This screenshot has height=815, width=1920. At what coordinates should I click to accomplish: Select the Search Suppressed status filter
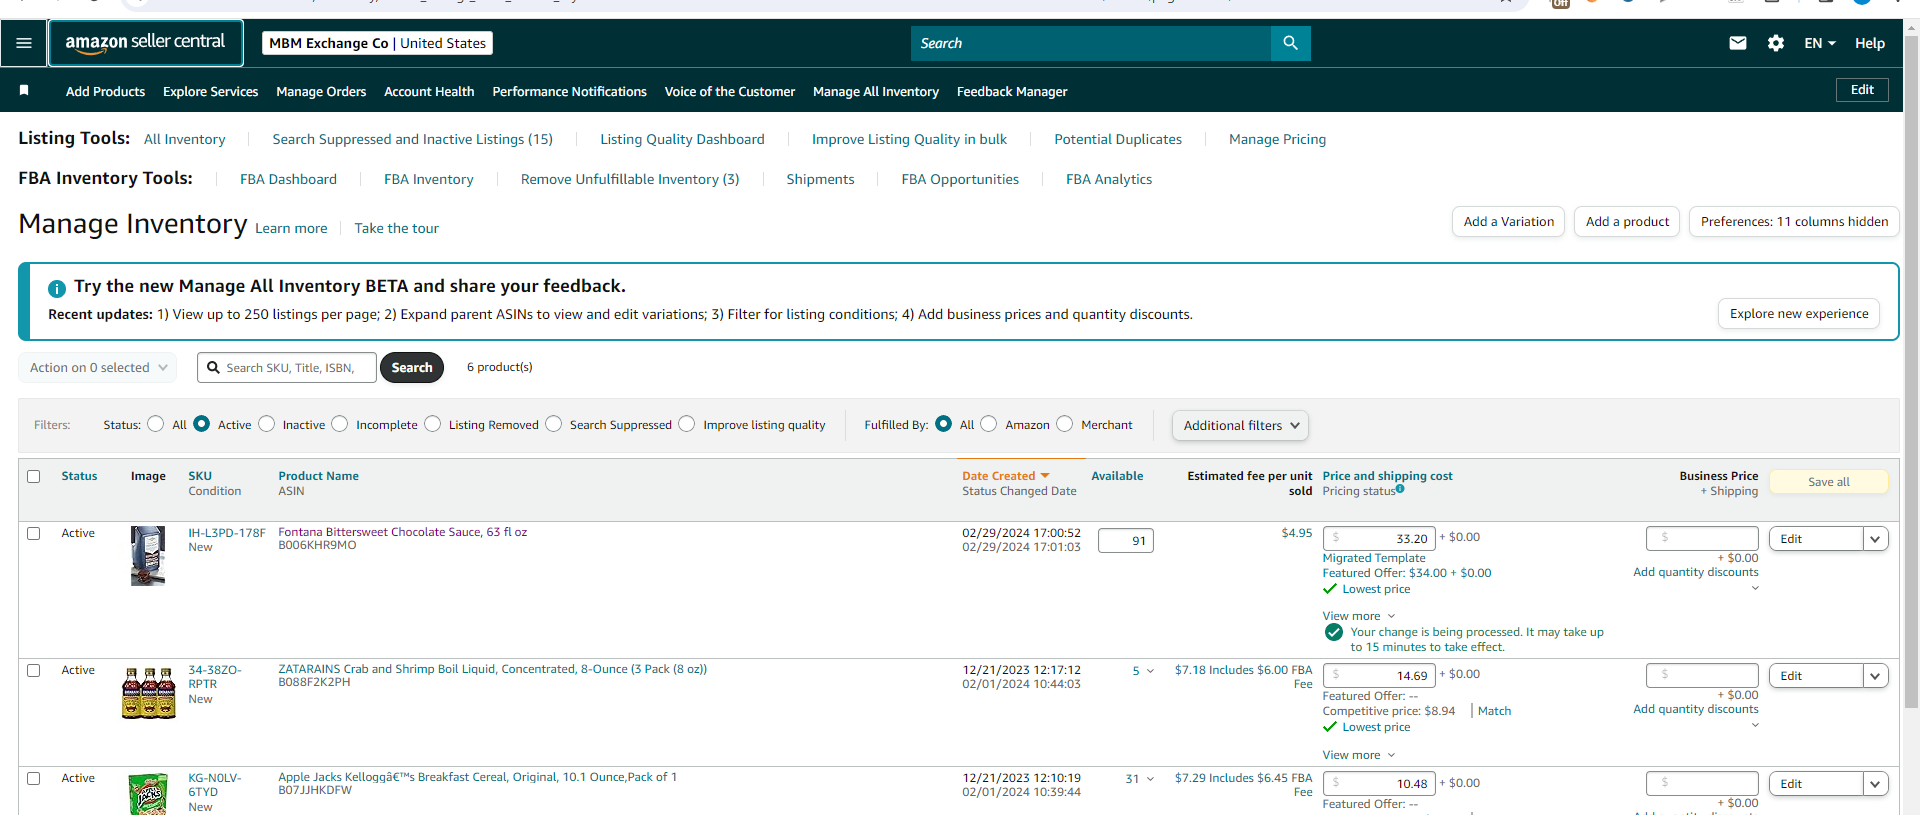553,424
